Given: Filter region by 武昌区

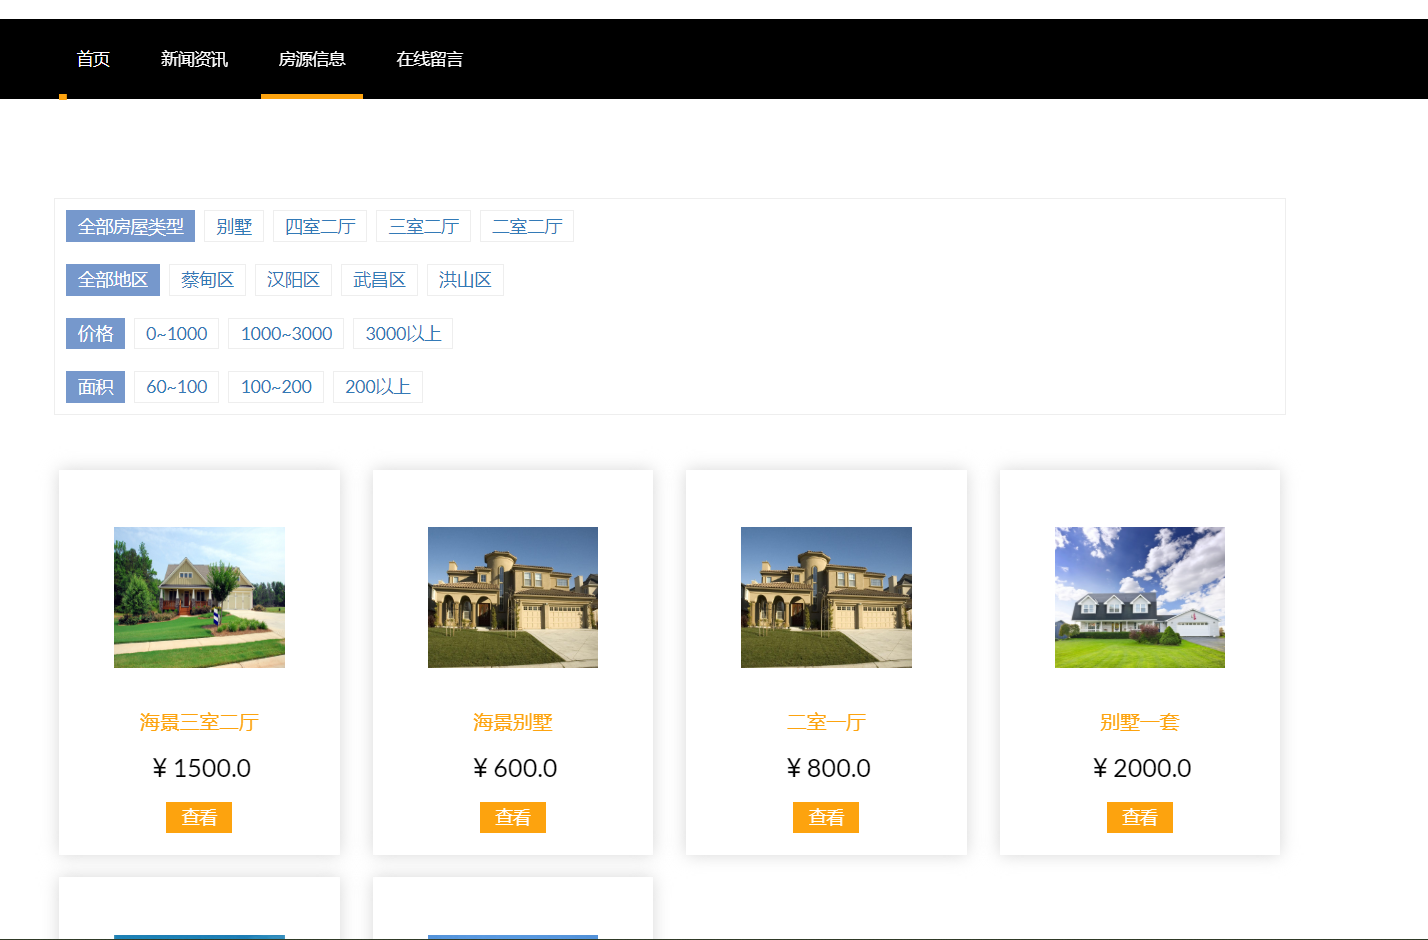Looking at the screenshot, I should tap(379, 280).
